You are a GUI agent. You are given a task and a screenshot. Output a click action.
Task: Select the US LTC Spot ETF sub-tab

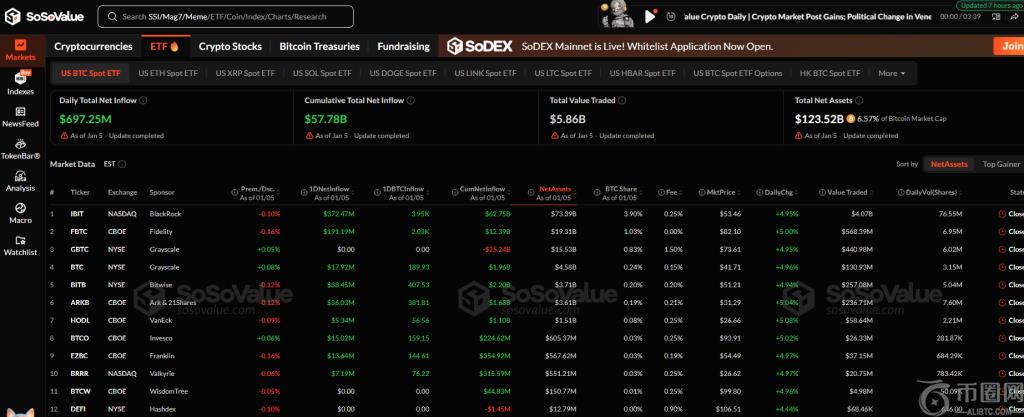(x=563, y=73)
